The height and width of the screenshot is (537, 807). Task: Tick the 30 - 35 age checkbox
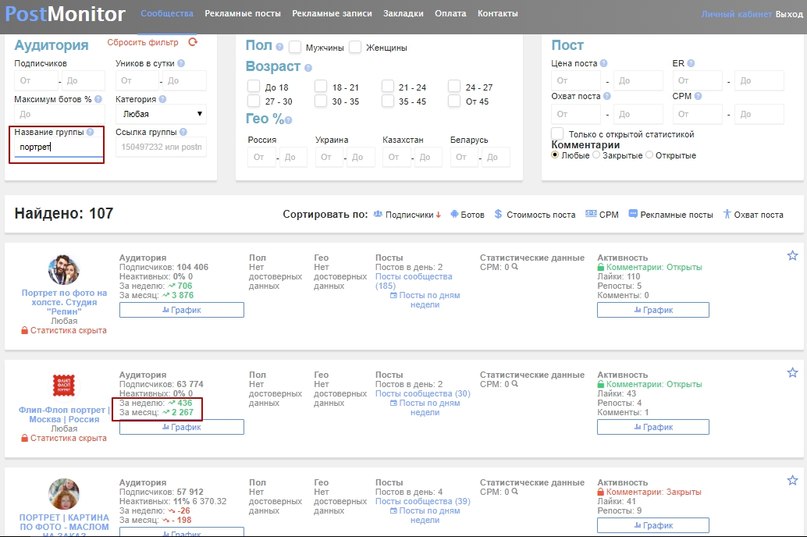point(321,101)
